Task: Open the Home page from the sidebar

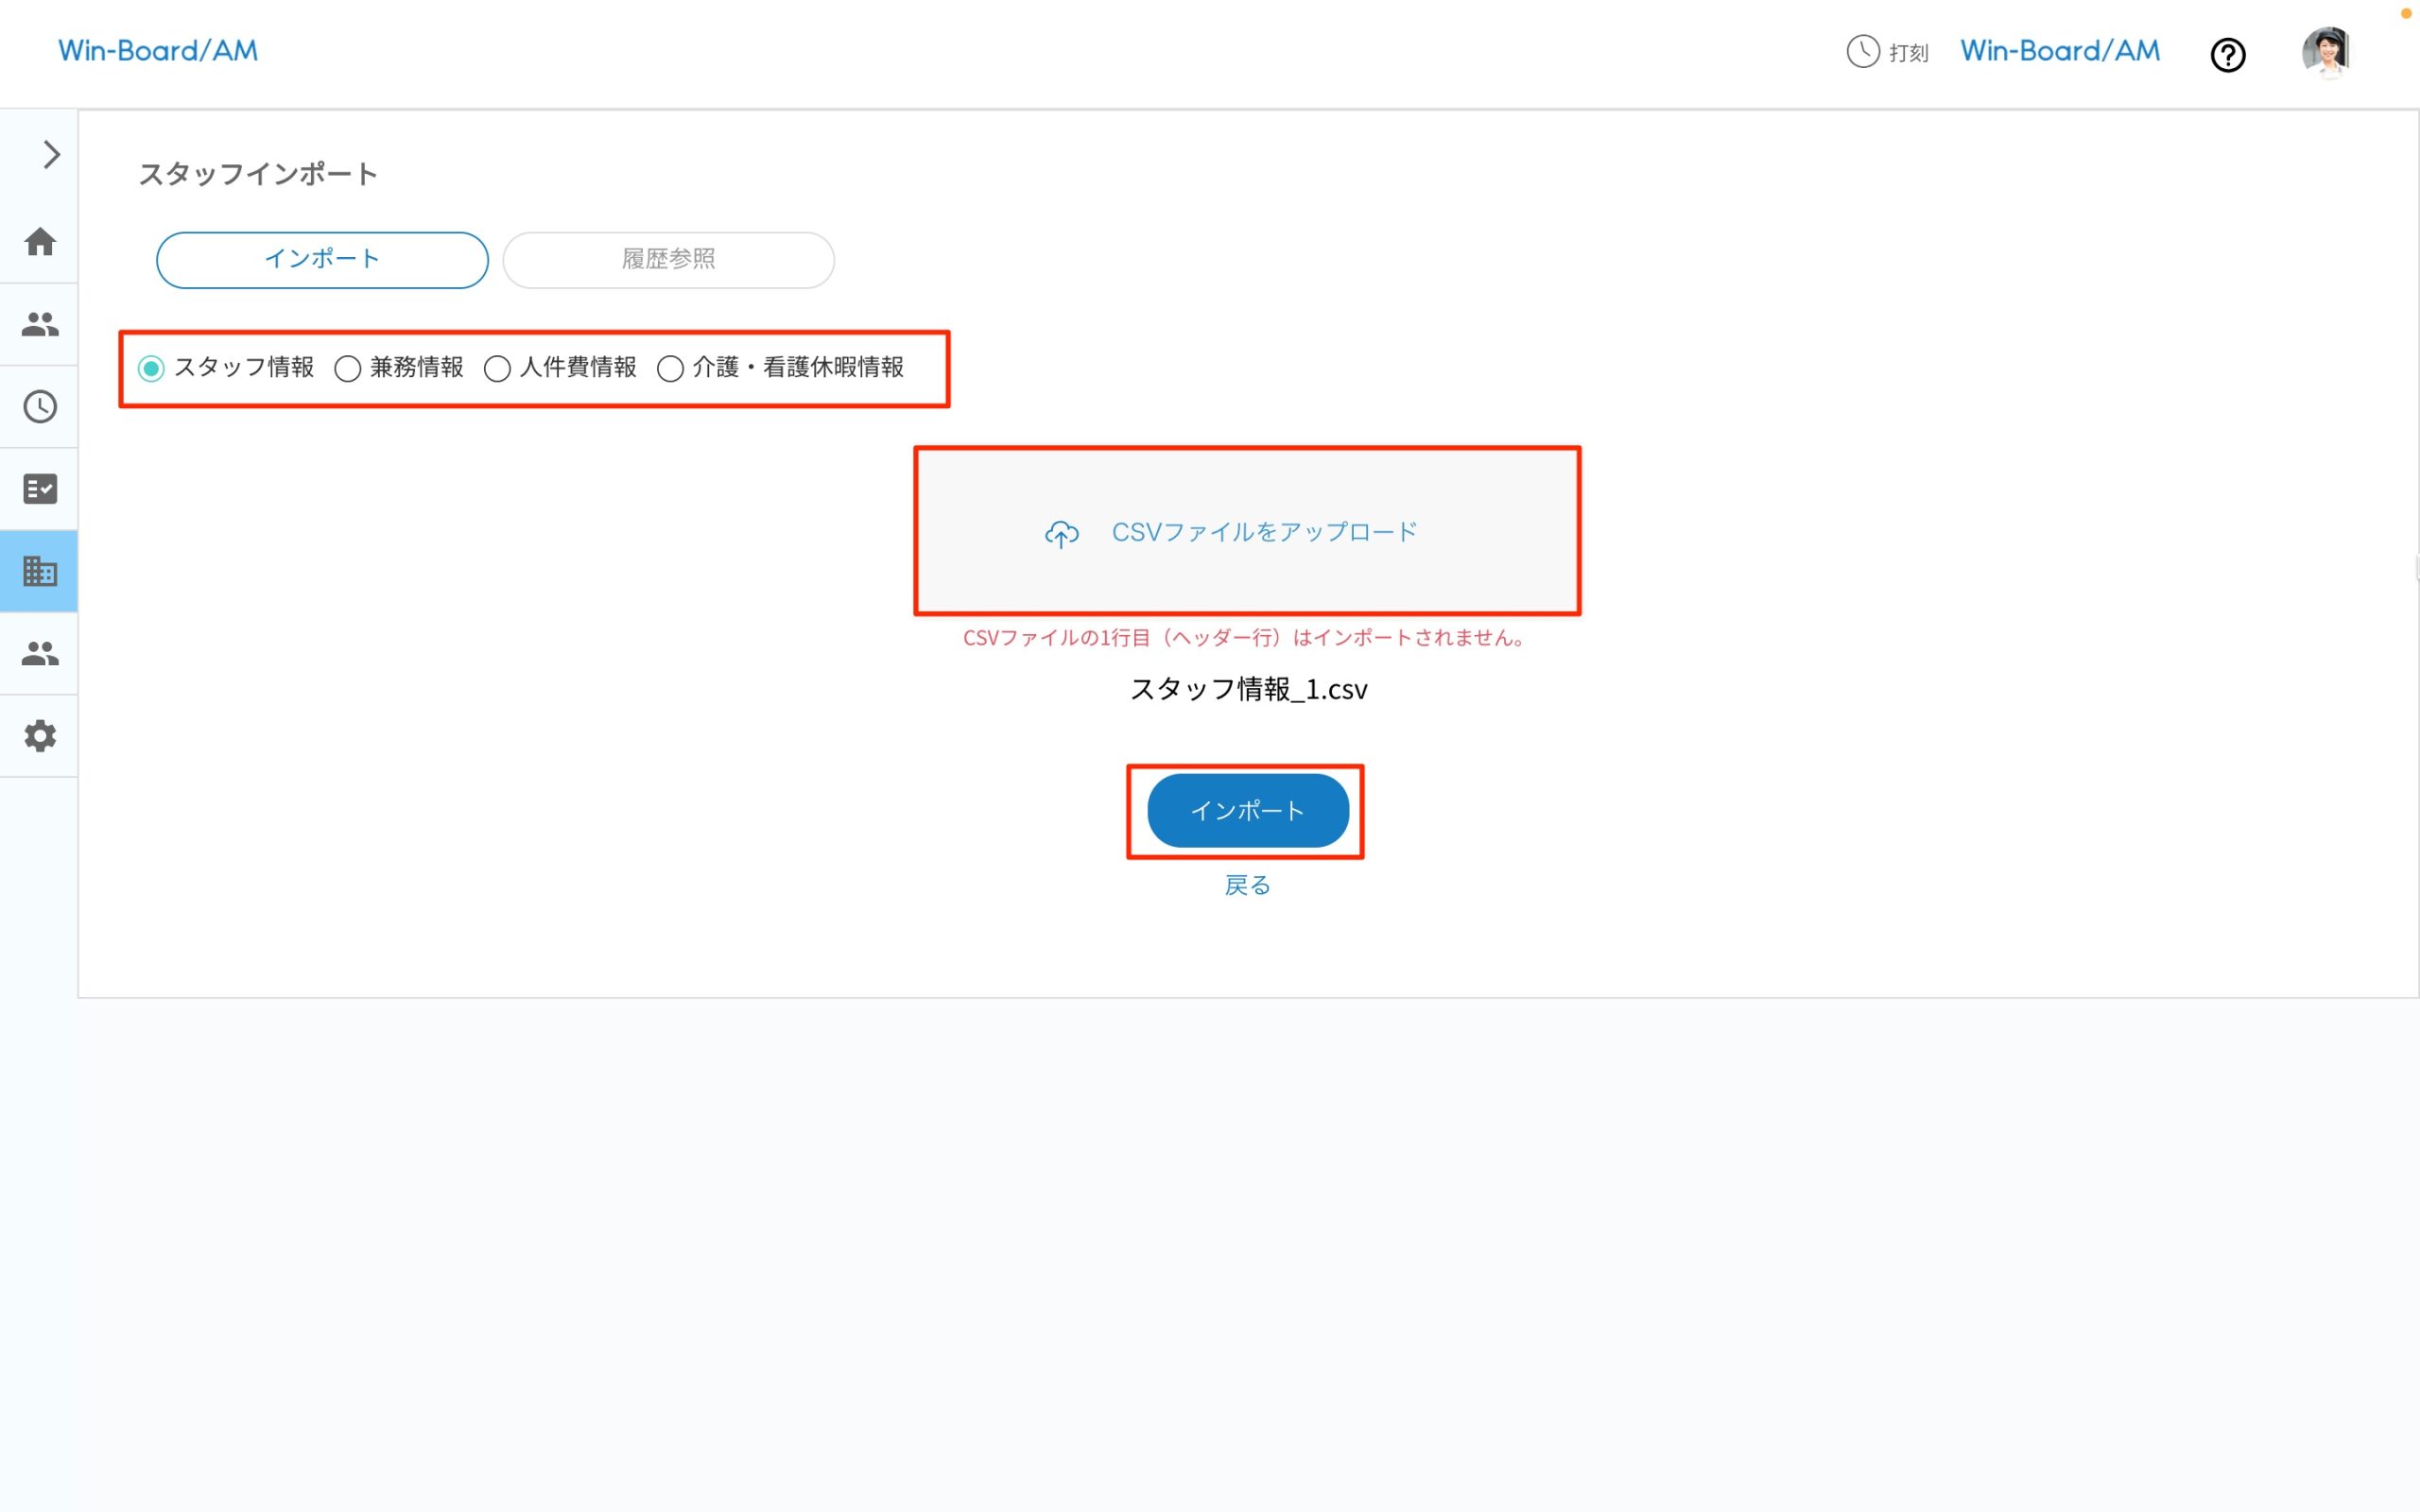Action: 40,242
